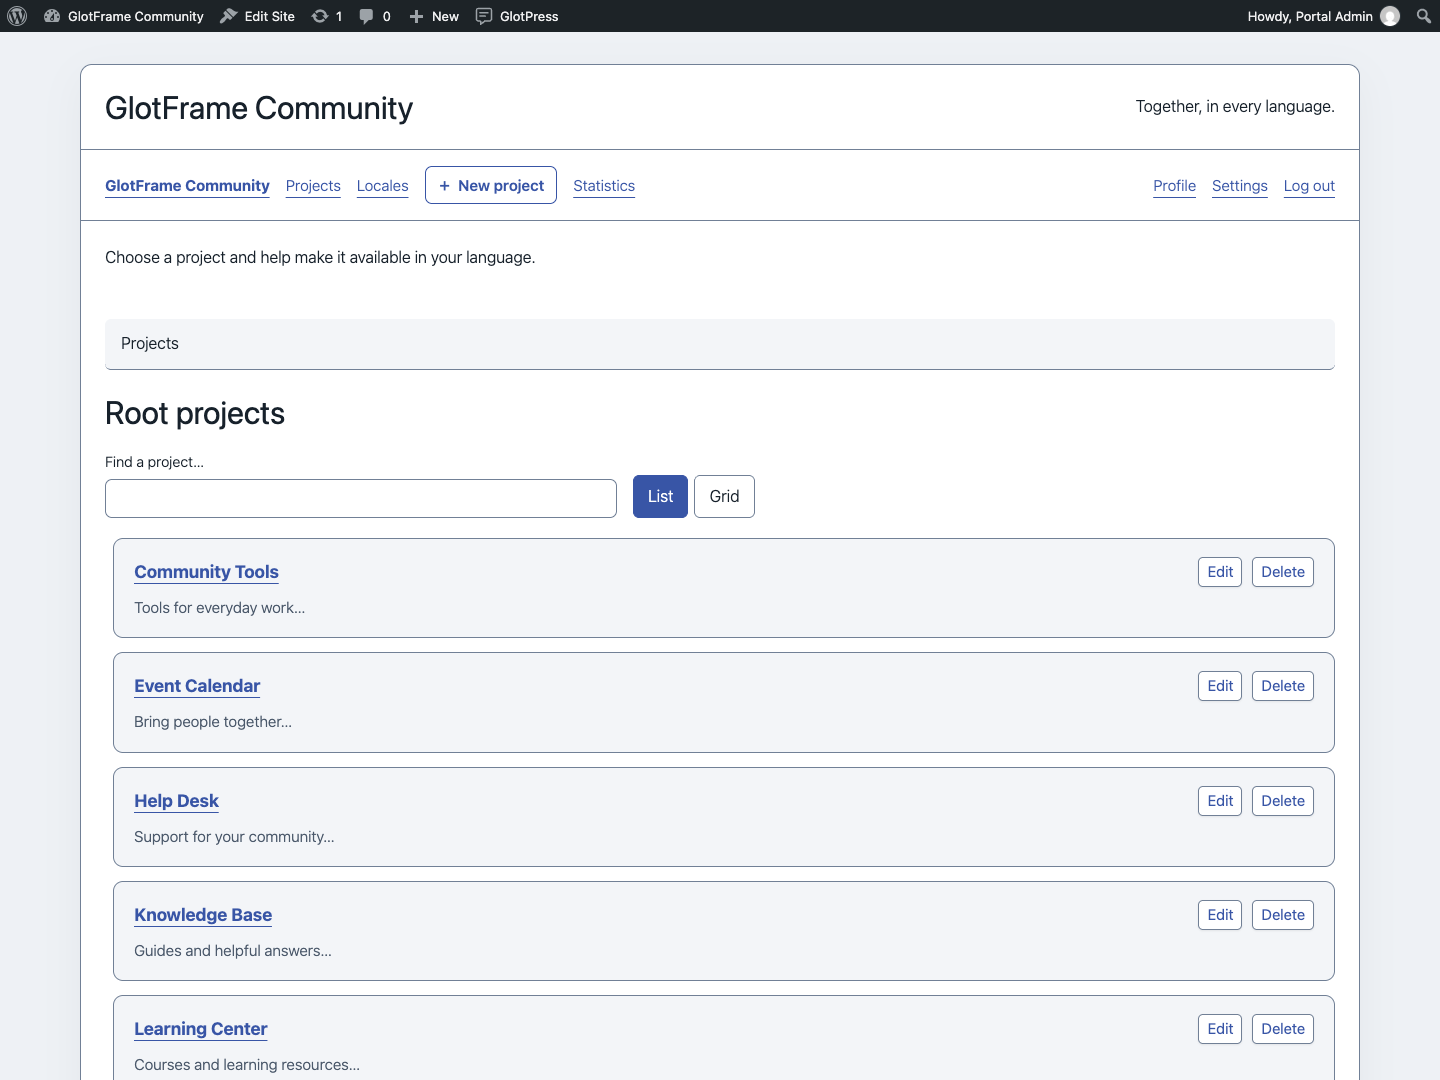Delete the Knowledge Base project
Image resolution: width=1440 pixels, height=1080 pixels.
(x=1283, y=915)
